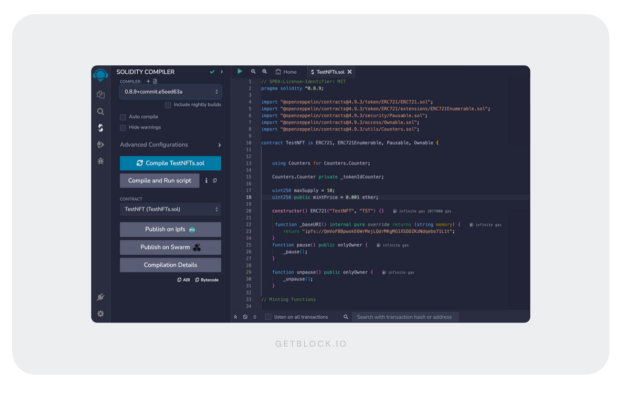Click the 'pragma solidity' line
This screenshot has width=633, height=393.
292,88
